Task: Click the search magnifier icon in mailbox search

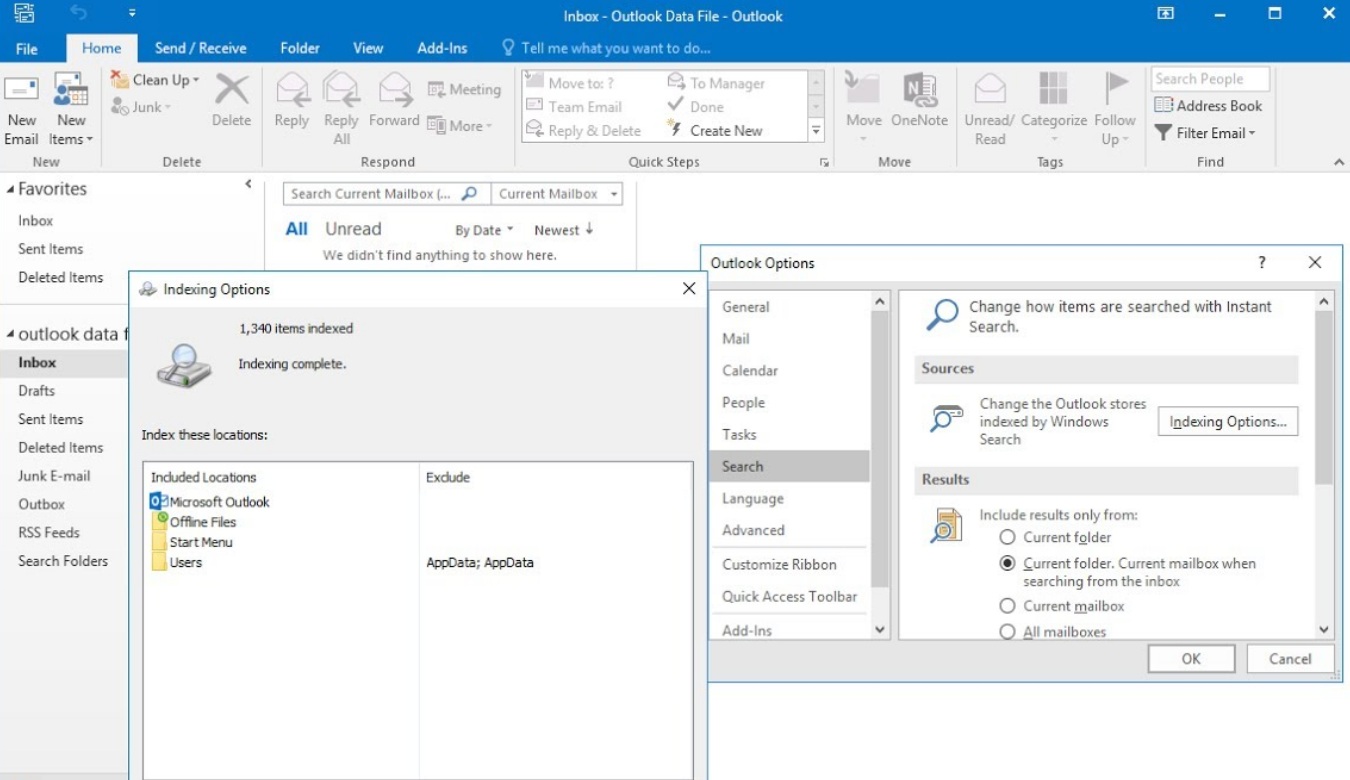Action: 470,194
